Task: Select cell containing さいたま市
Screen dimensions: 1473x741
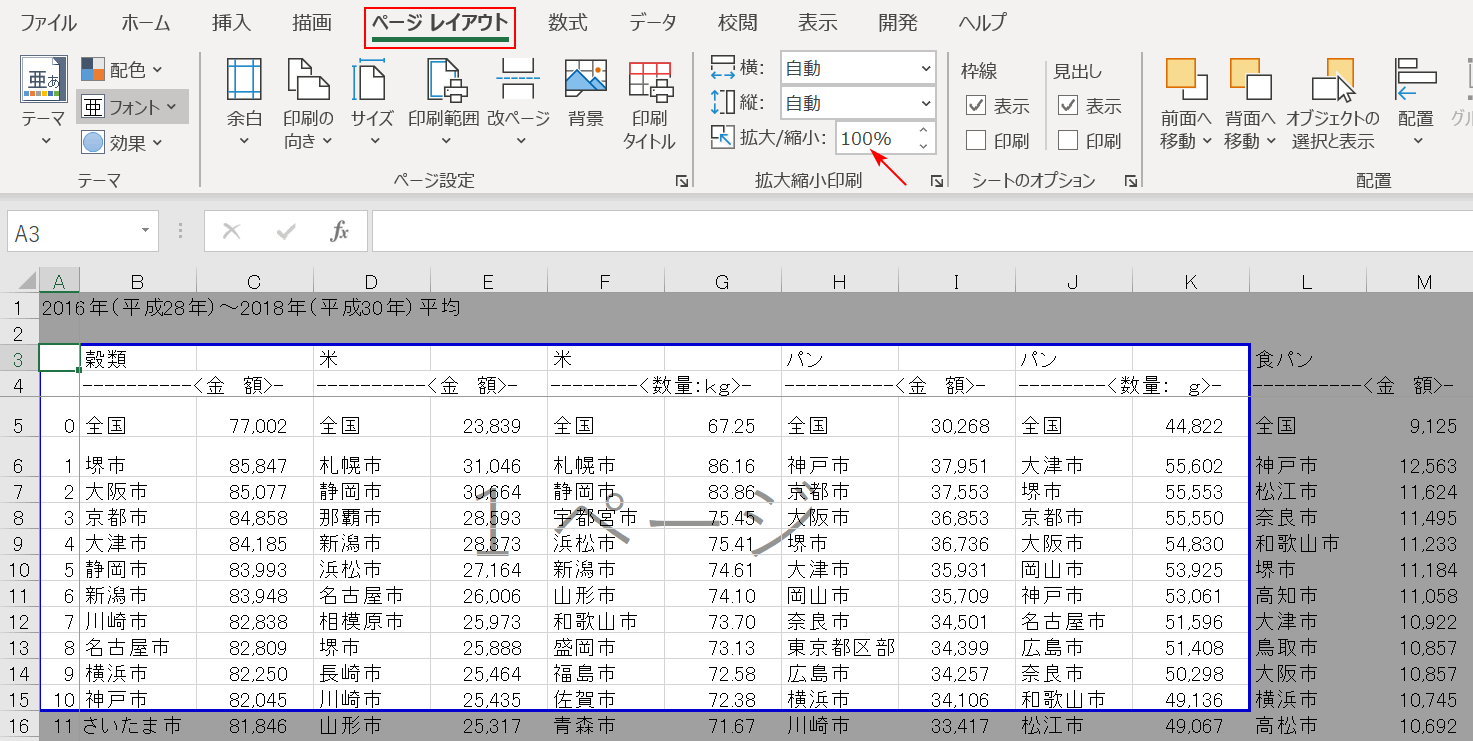Action: [138, 726]
